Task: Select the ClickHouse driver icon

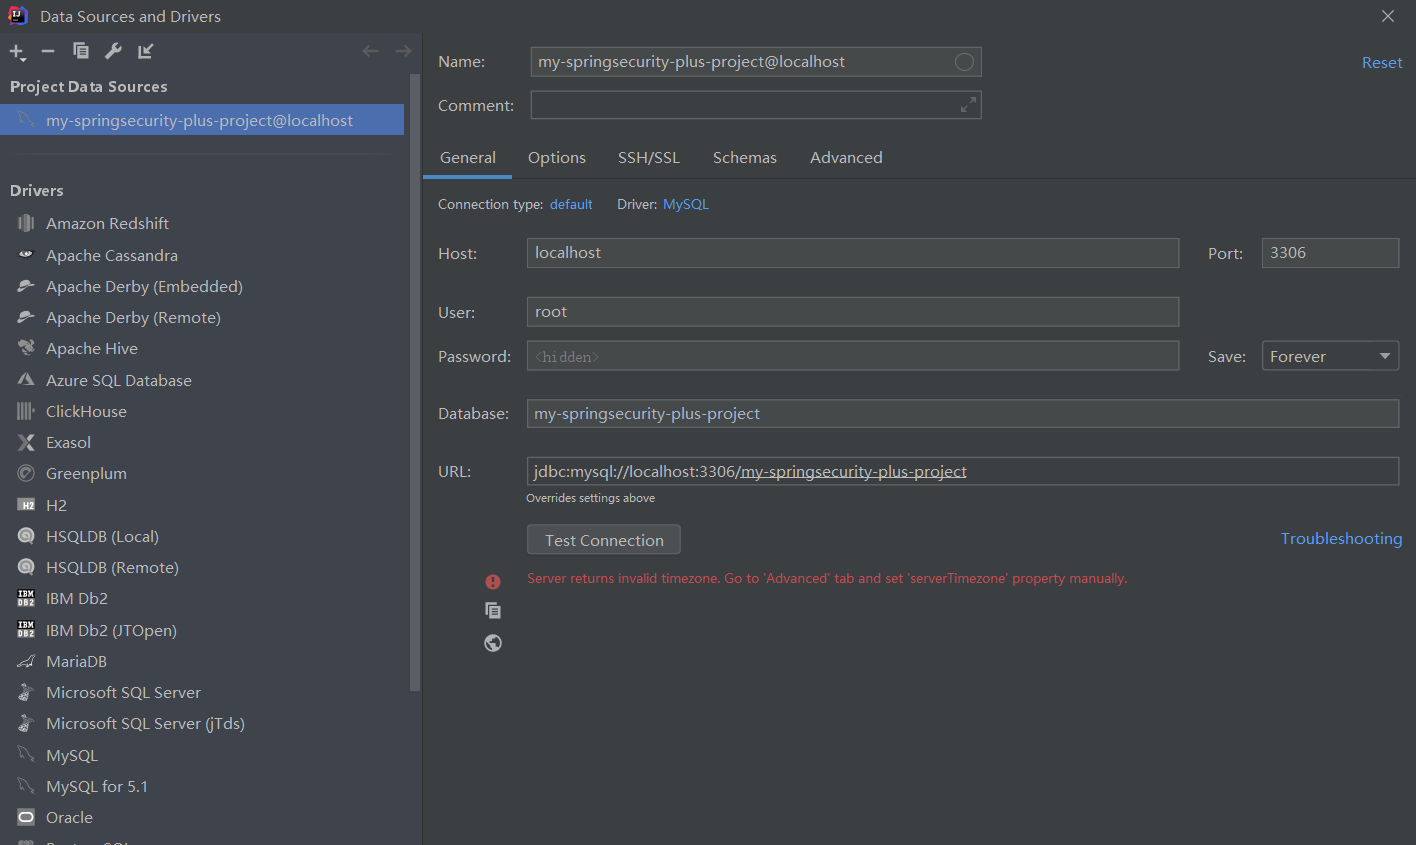Action: coord(26,411)
